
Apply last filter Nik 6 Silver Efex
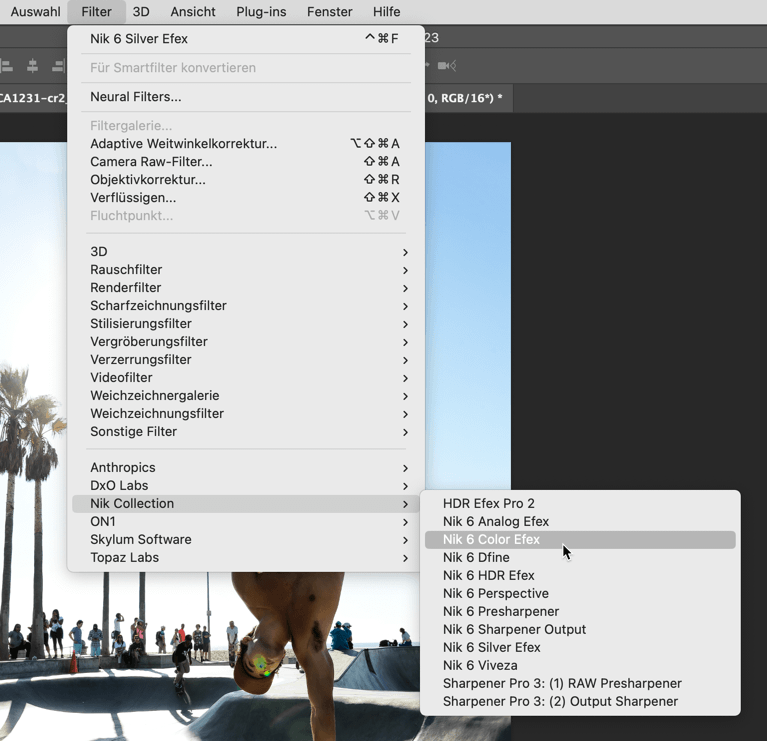[246, 39]
